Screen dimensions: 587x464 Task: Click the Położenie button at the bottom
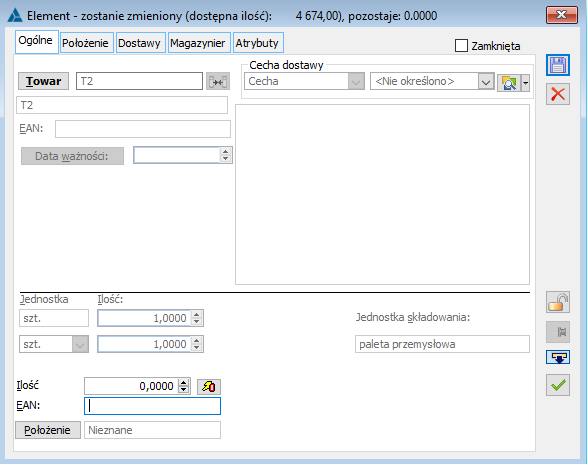(48, 430)
